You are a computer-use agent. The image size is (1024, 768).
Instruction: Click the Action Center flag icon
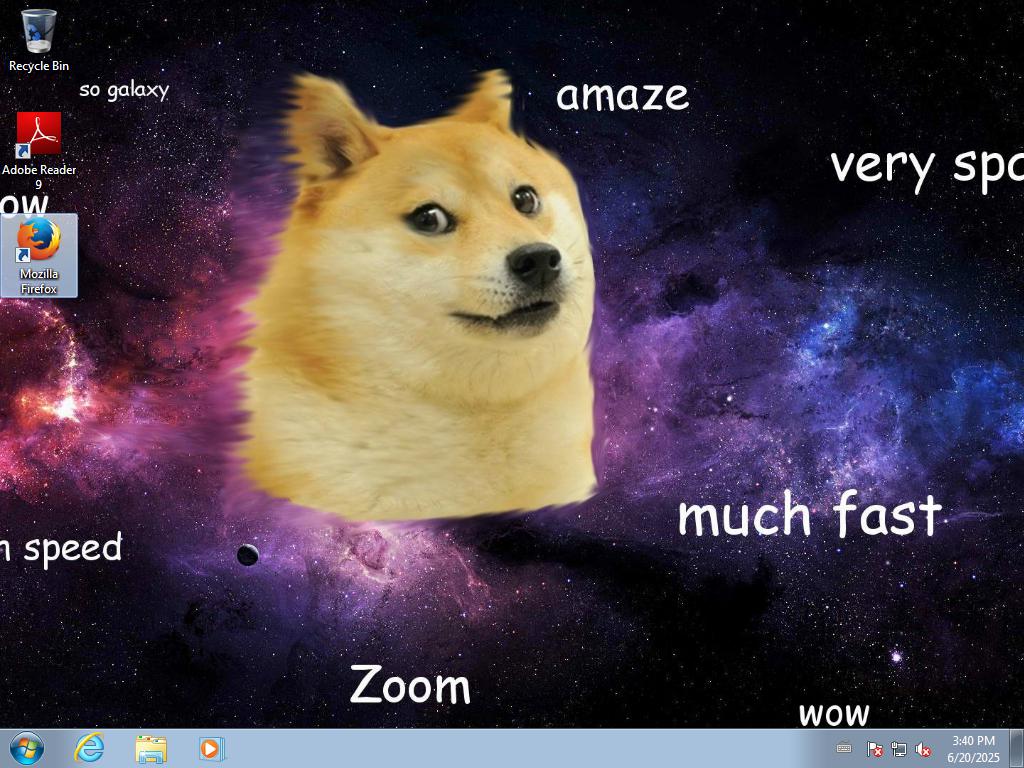[874, 749]
